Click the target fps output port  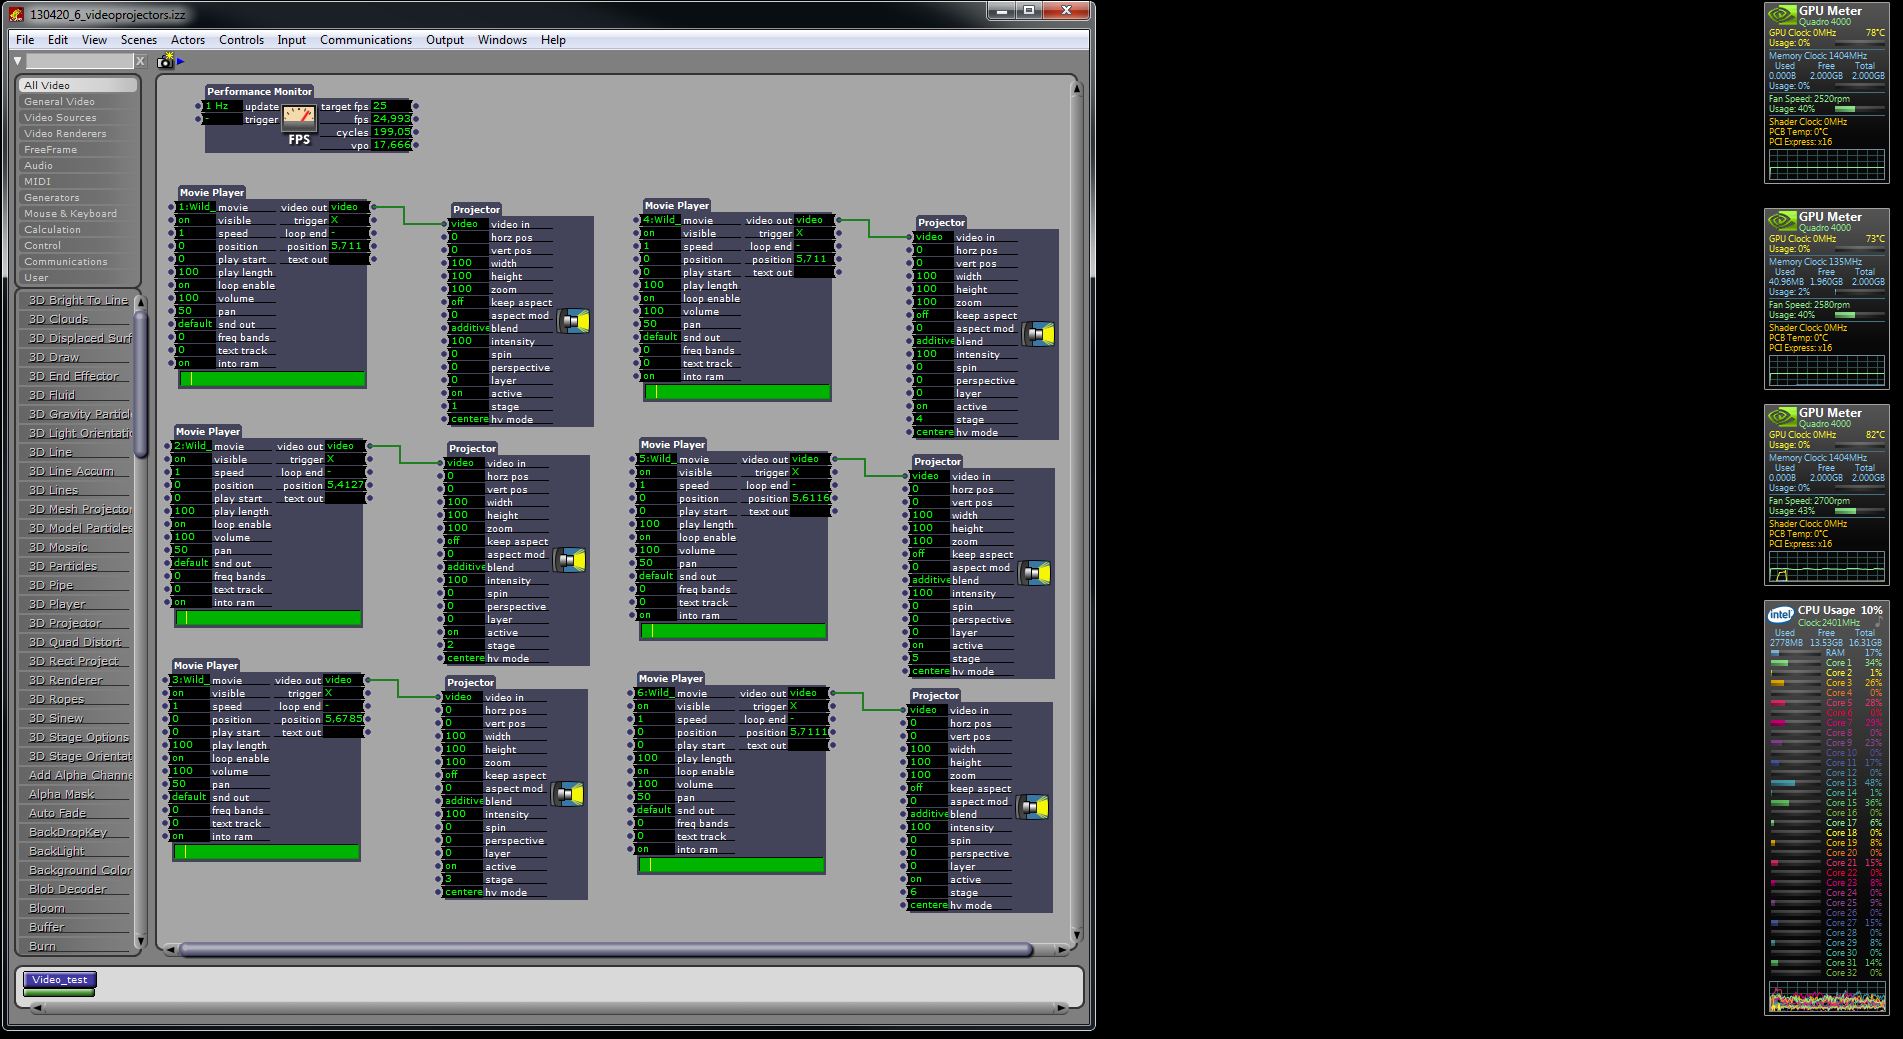(415, 106)
